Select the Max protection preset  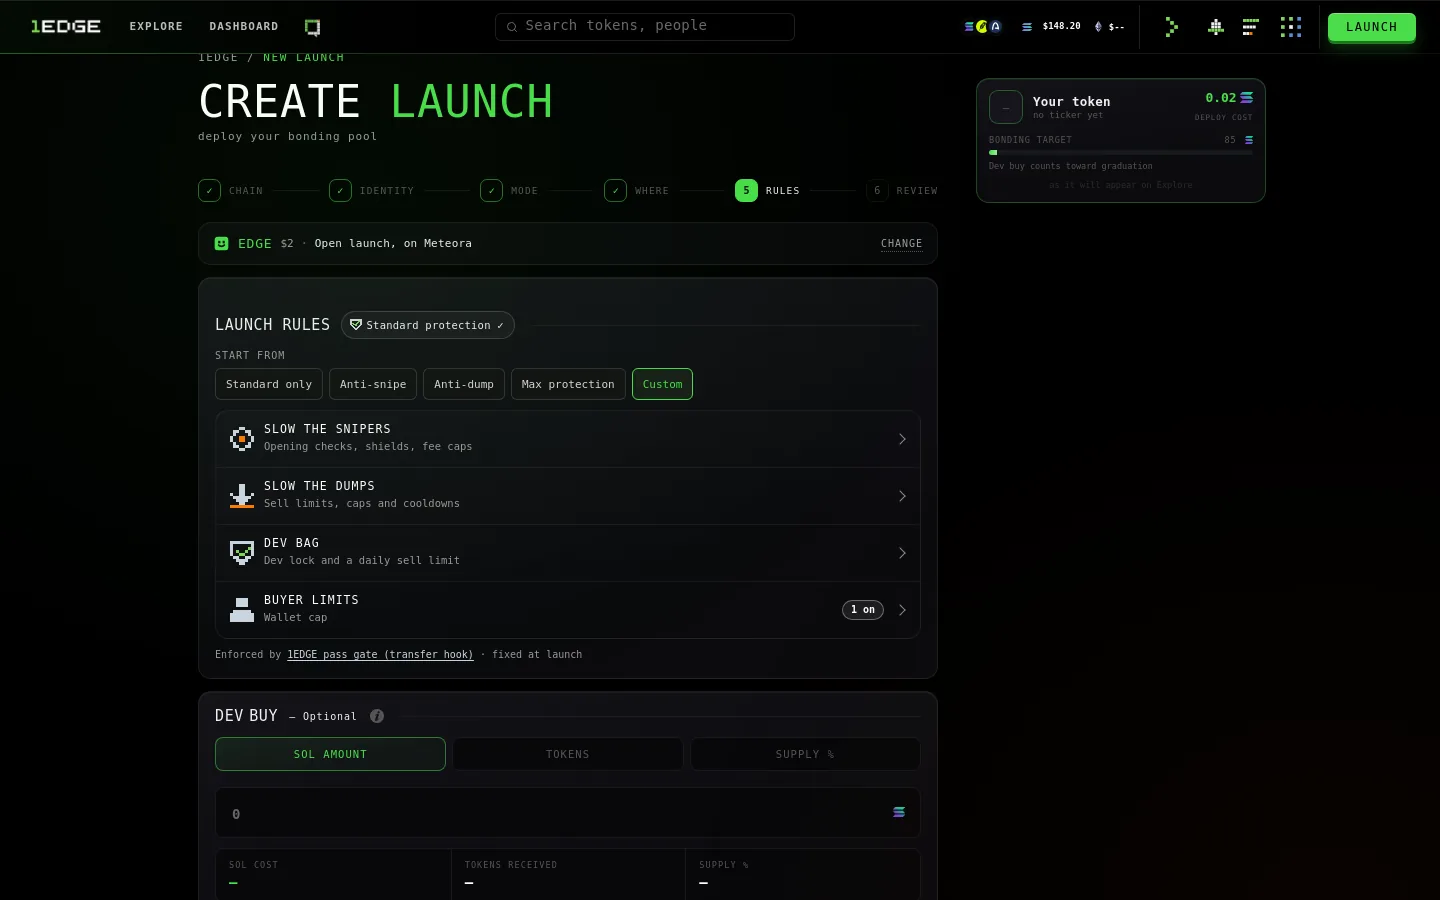(568, 384)
